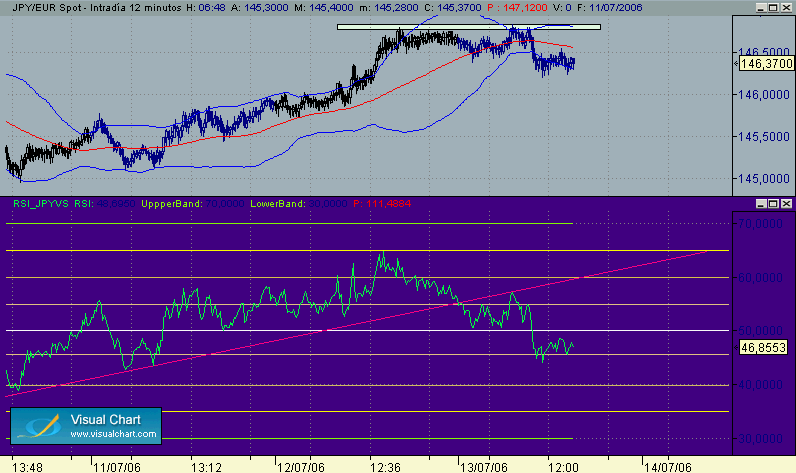Click RSI axis label 60,0000

[760, 278]
